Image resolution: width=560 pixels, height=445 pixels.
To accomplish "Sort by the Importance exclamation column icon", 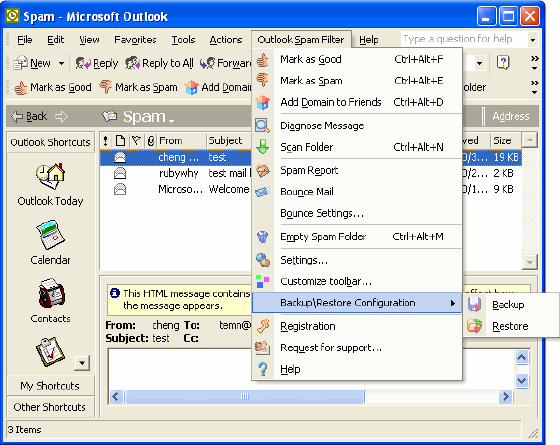I will [105, 141].
